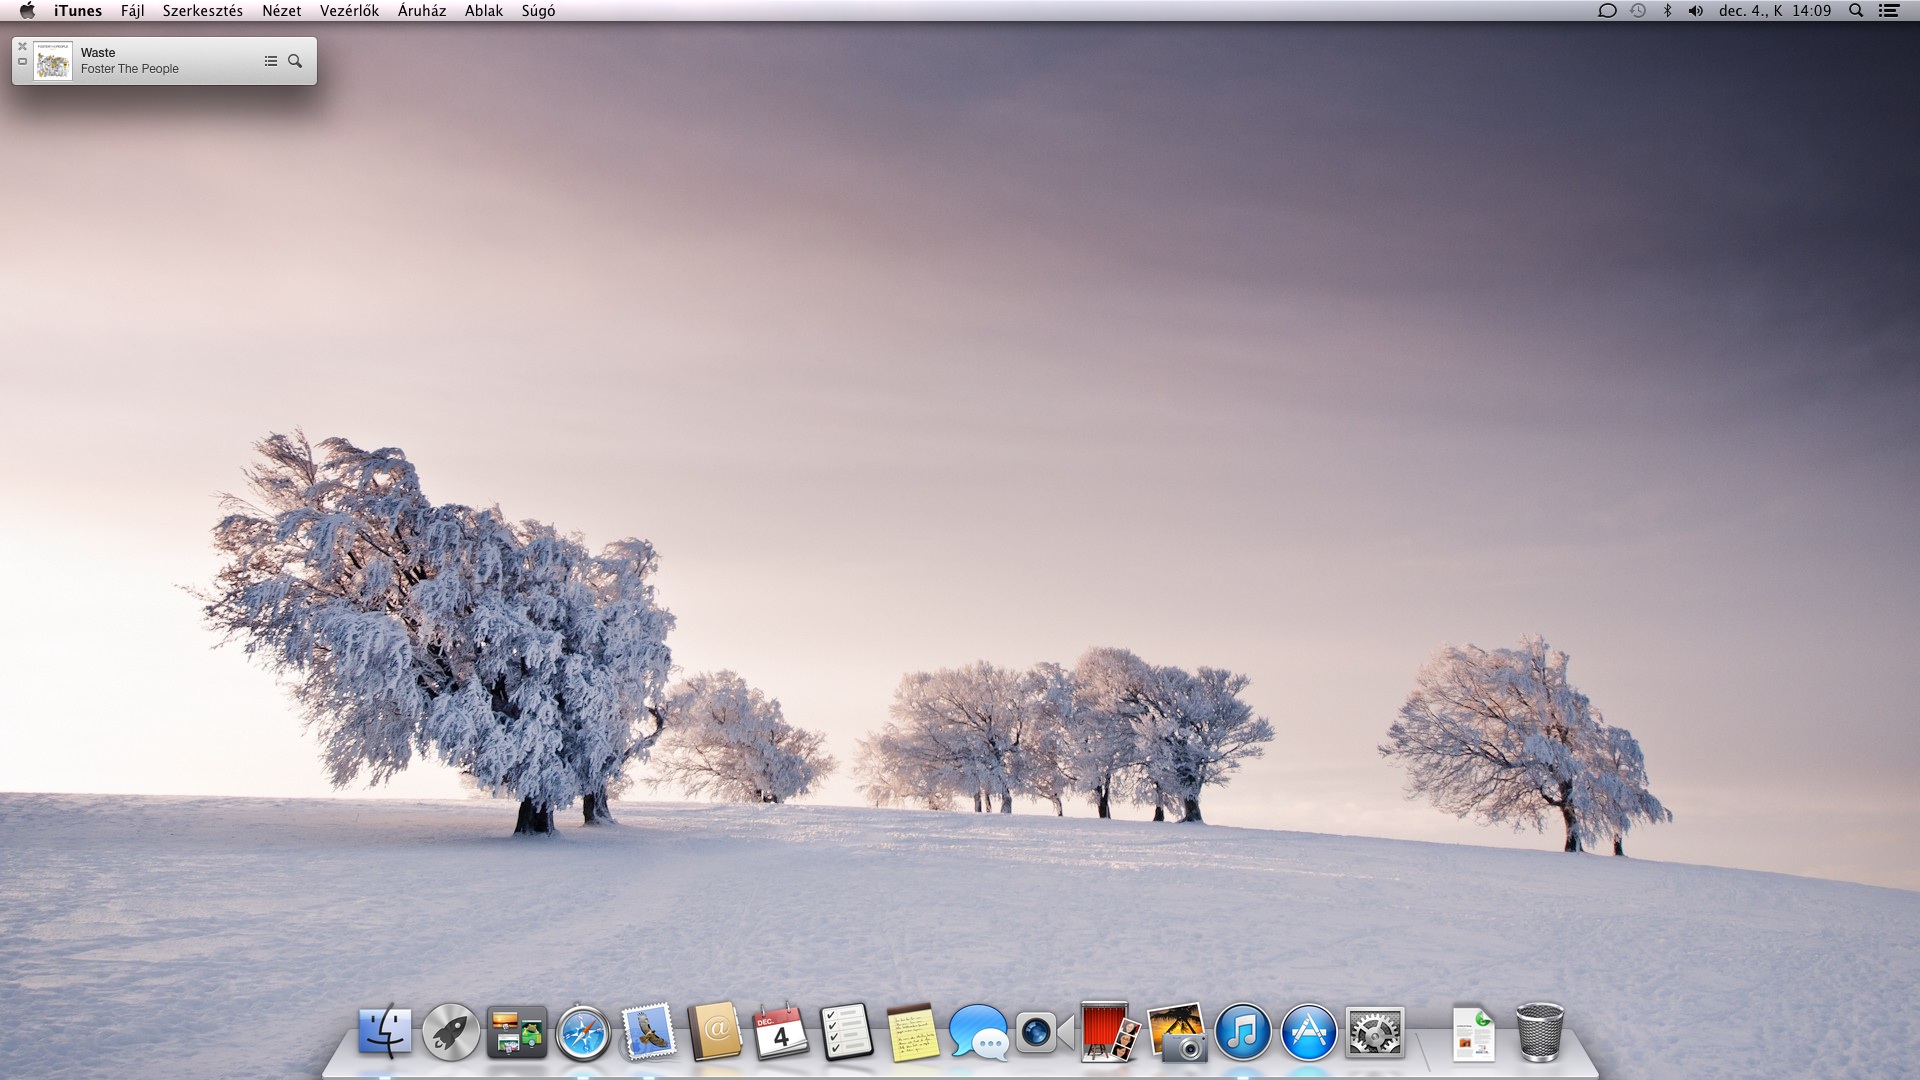Click the Messages speech bubble Dock icon
Viewport: 1920px width, 1080px height.
pos(978,1032)
